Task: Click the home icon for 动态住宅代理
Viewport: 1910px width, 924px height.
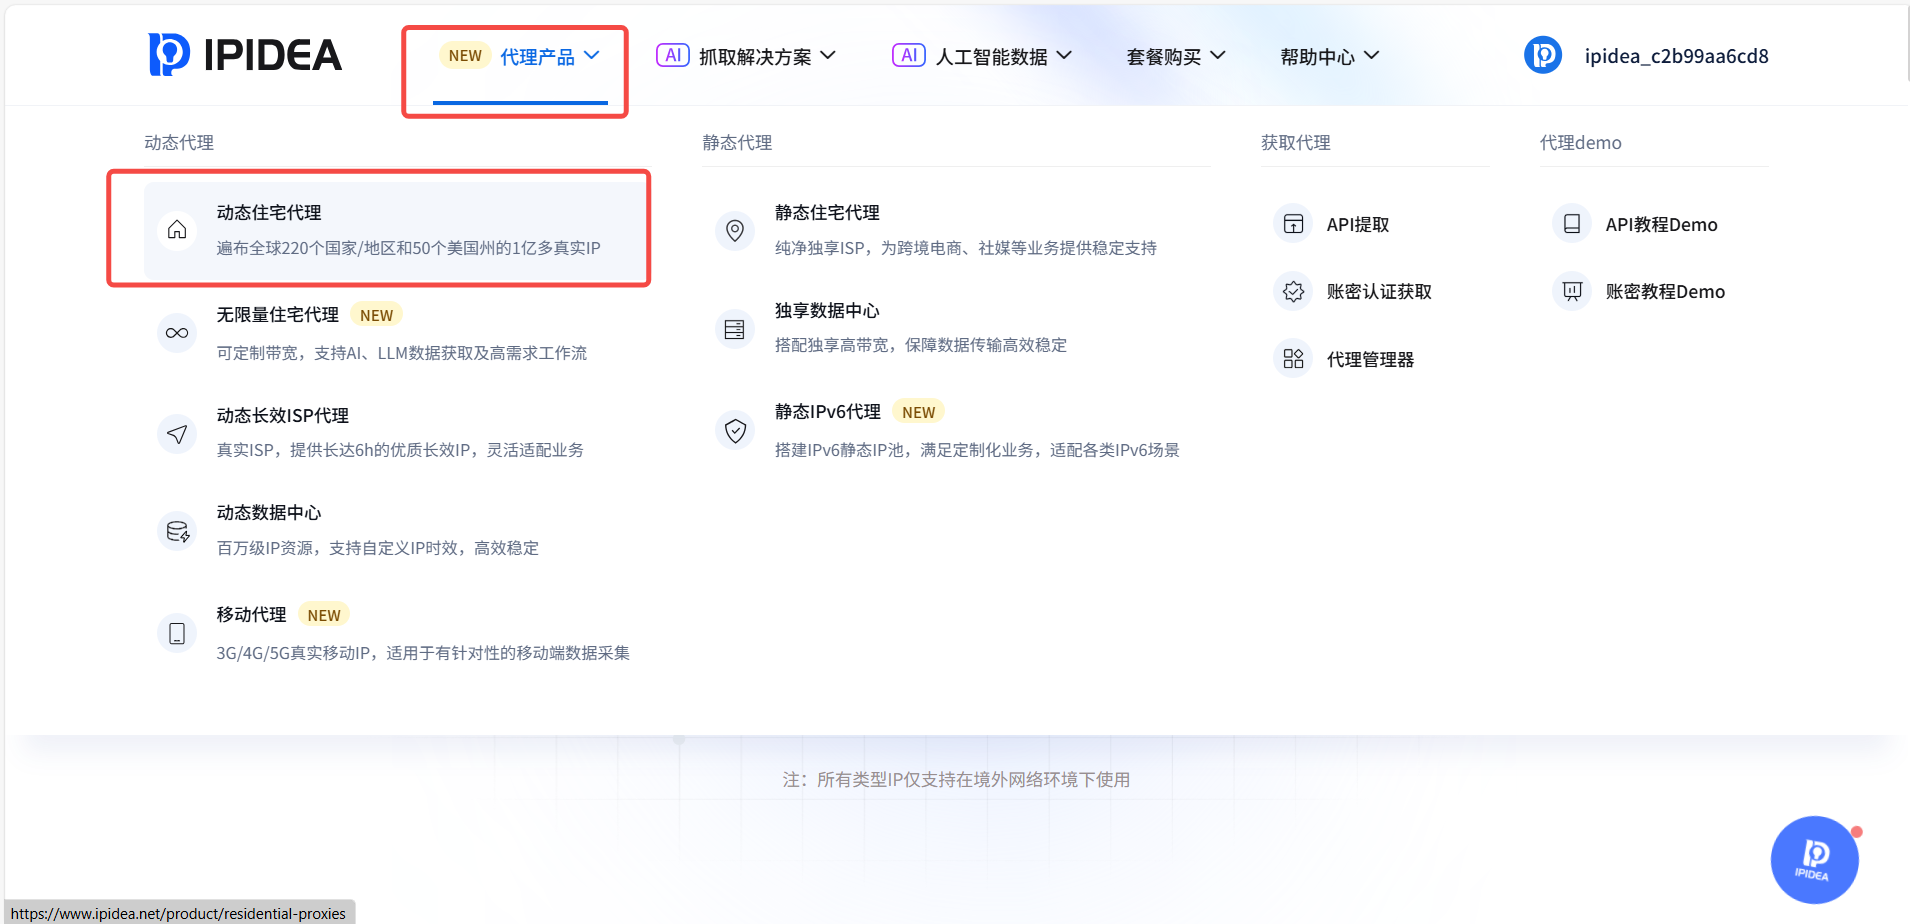Action: [x=177, y=230]
